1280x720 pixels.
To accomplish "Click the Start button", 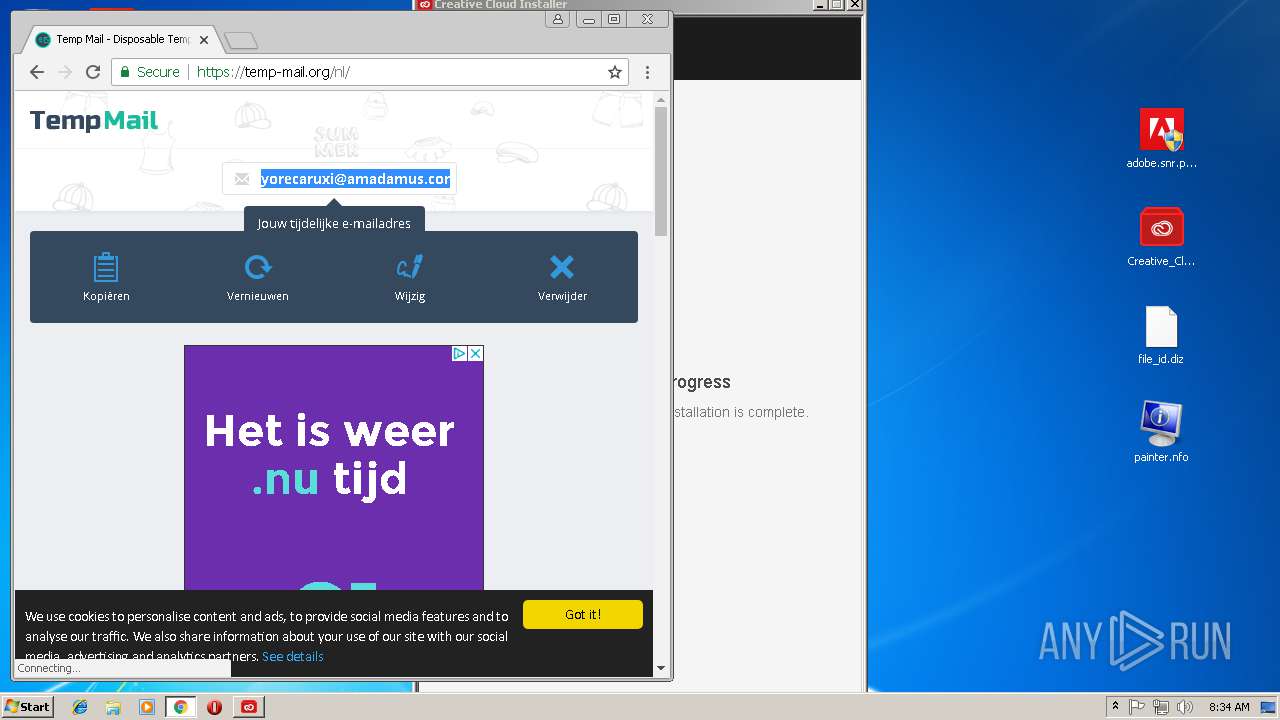I will coord(27,707).
